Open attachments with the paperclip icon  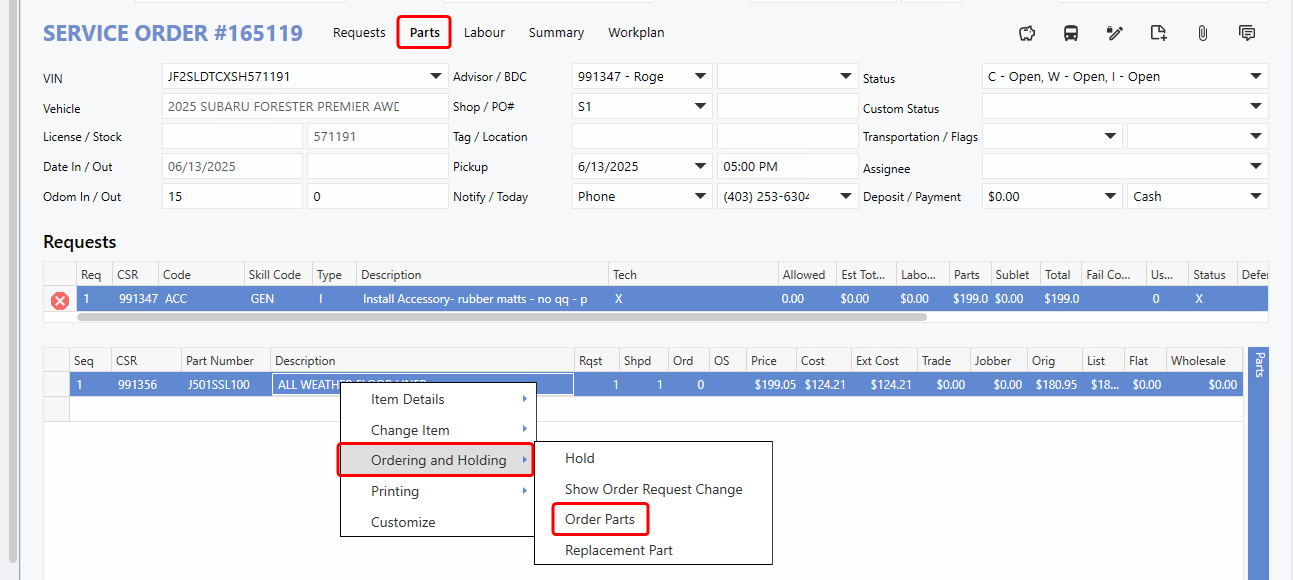(x=1203, y=33)
